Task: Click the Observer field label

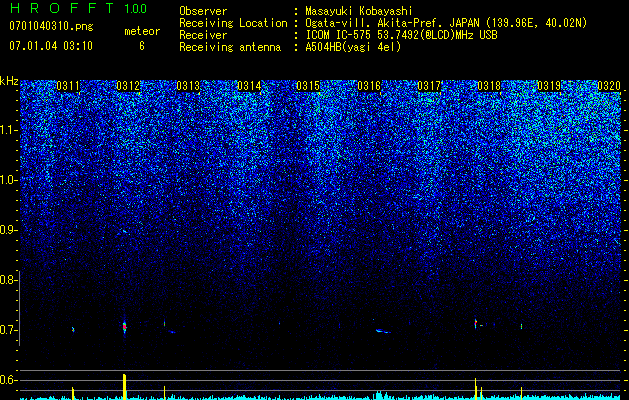Action: point(203,11)
